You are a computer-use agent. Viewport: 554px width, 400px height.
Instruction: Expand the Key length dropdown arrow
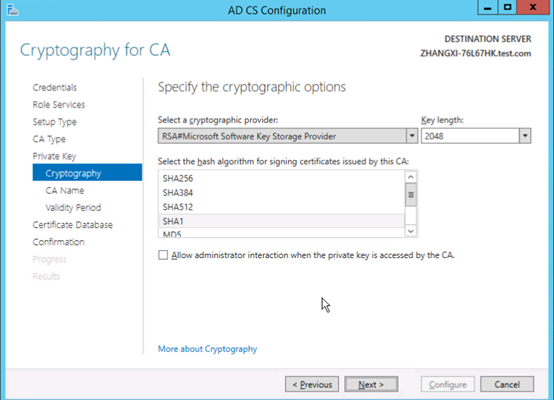coord(525,136)
